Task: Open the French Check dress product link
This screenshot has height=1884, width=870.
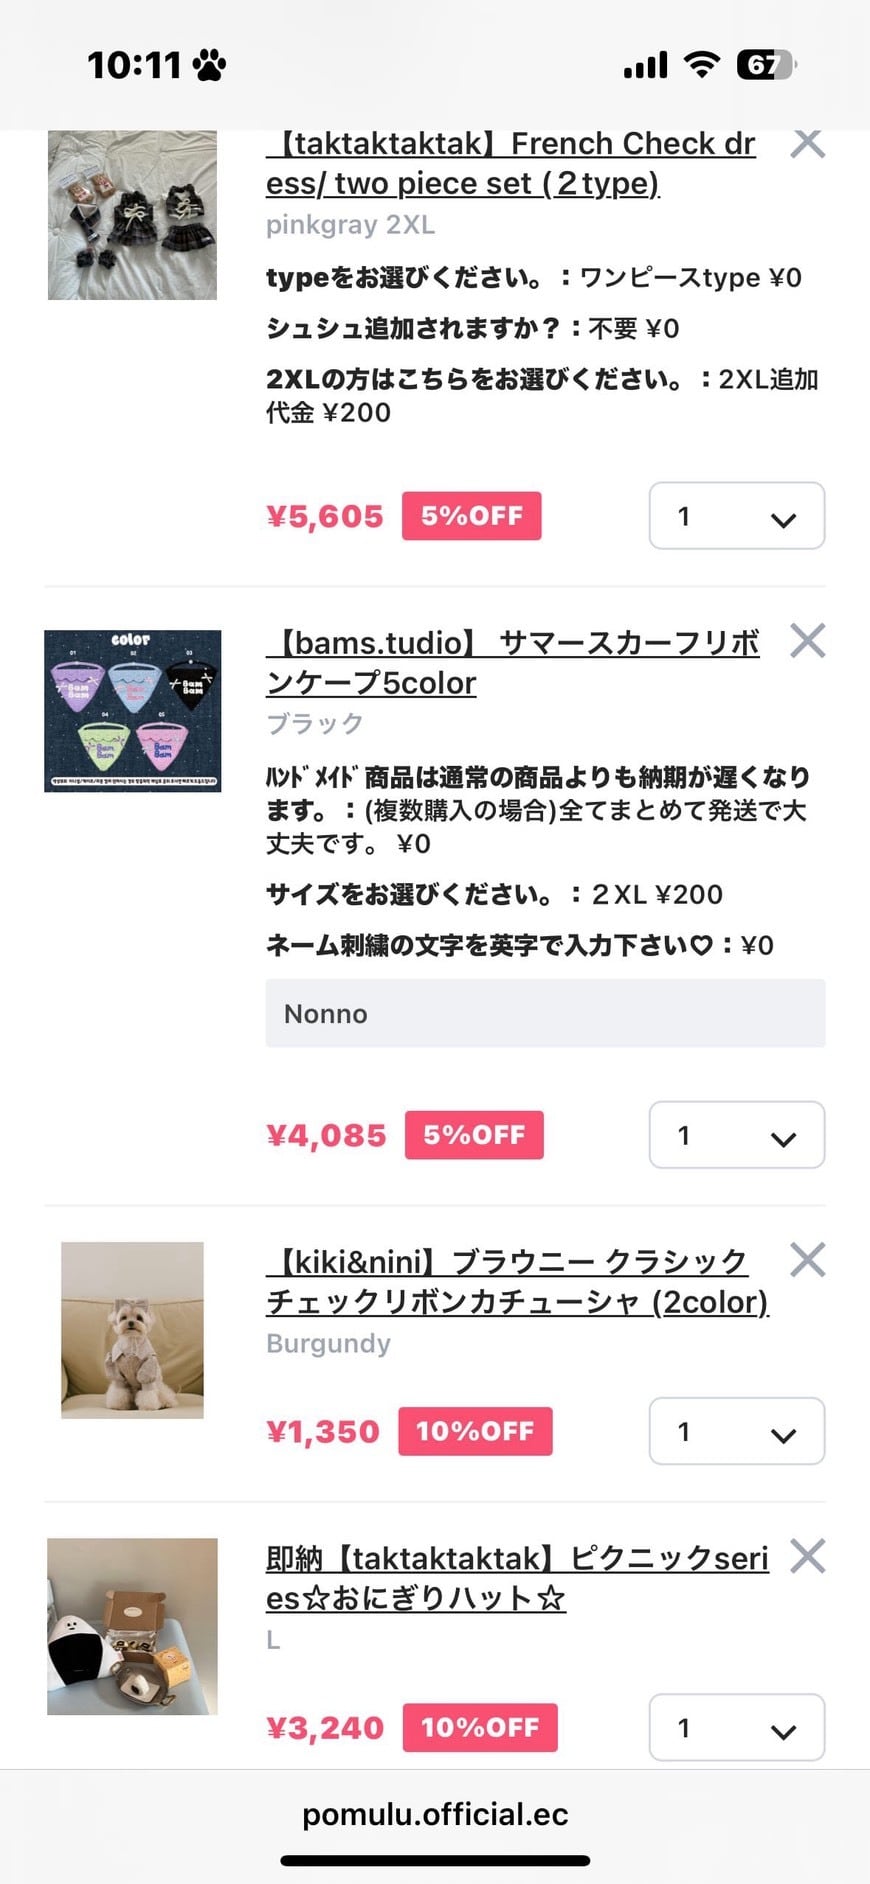Action: tap(510, 164)
